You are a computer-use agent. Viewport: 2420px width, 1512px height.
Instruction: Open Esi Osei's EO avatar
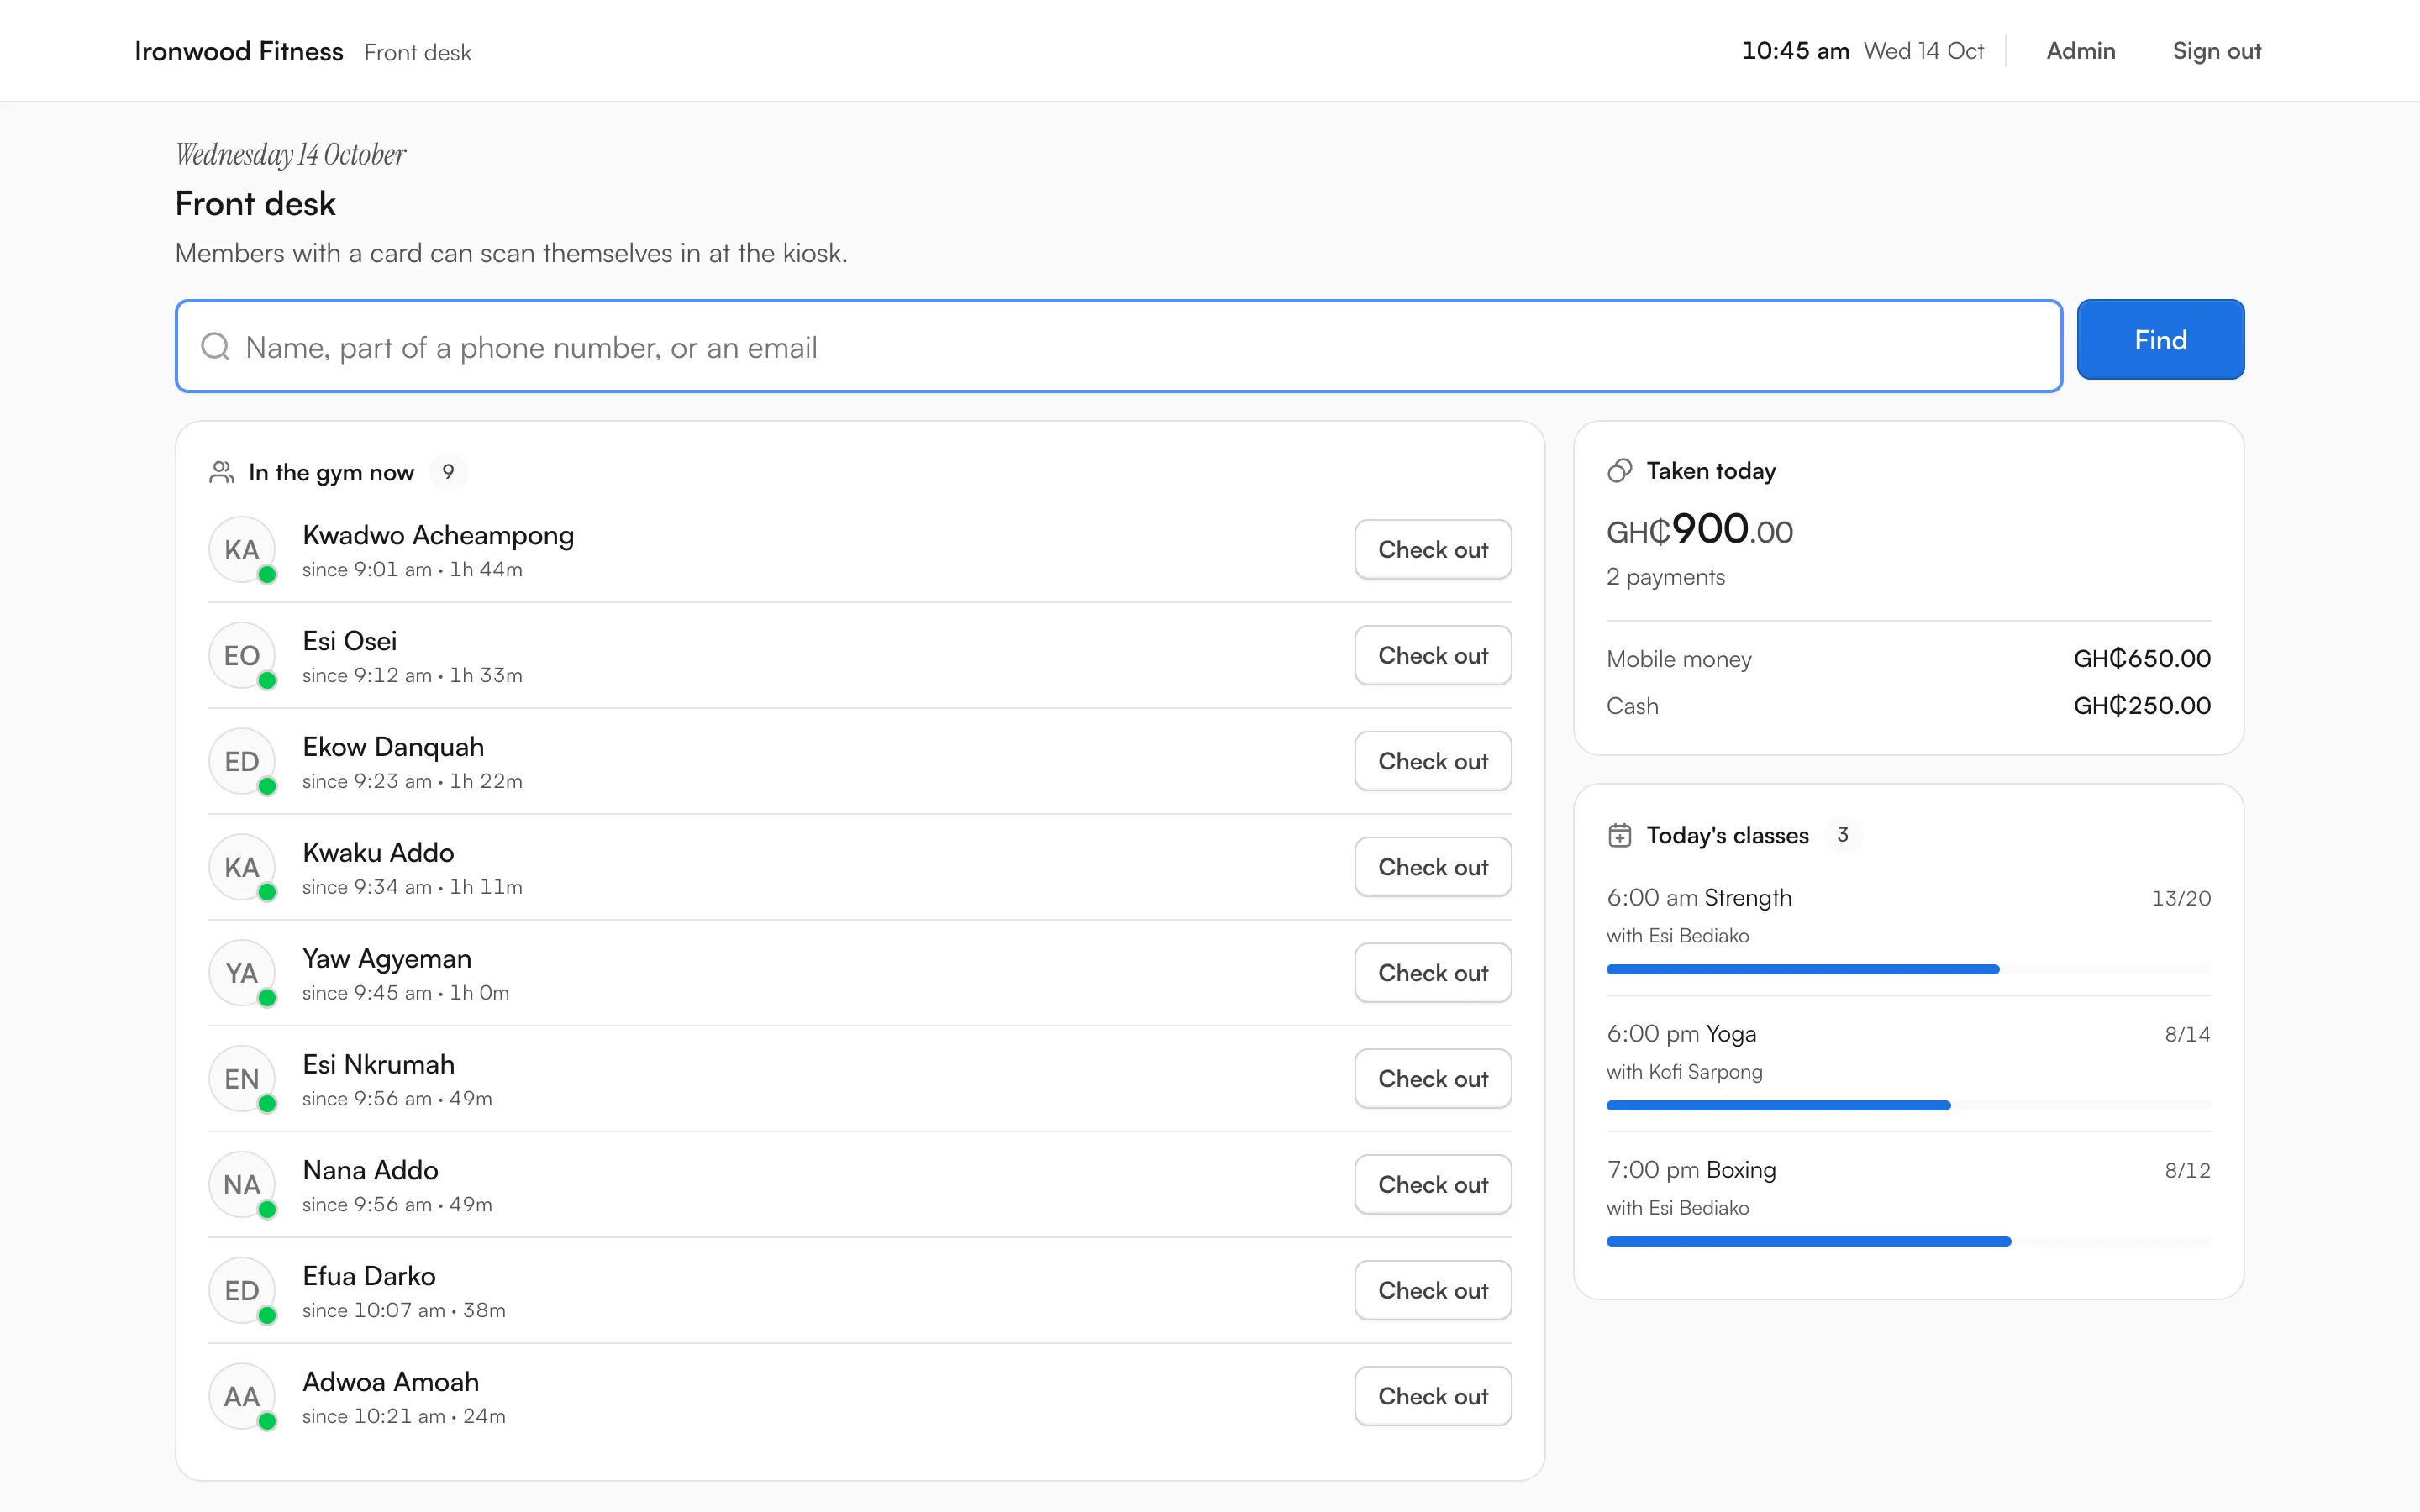(242, 655)
